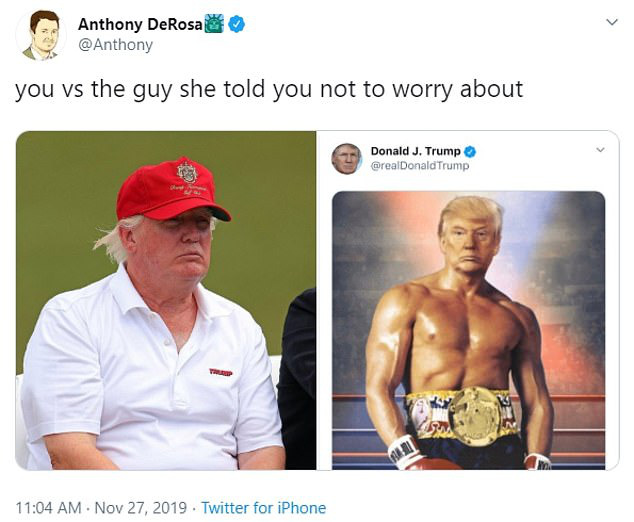Click Donald J. Trump's verified checkmark
Screen dimensions: 634x522
click(470, 152)
